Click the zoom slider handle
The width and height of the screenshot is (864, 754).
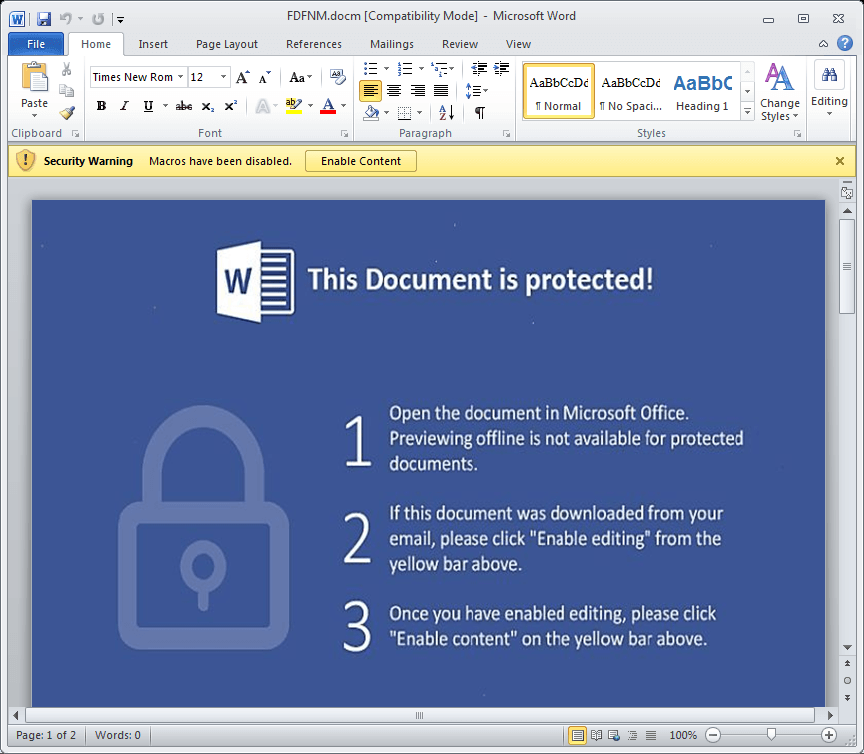click(x=771, y=735)
